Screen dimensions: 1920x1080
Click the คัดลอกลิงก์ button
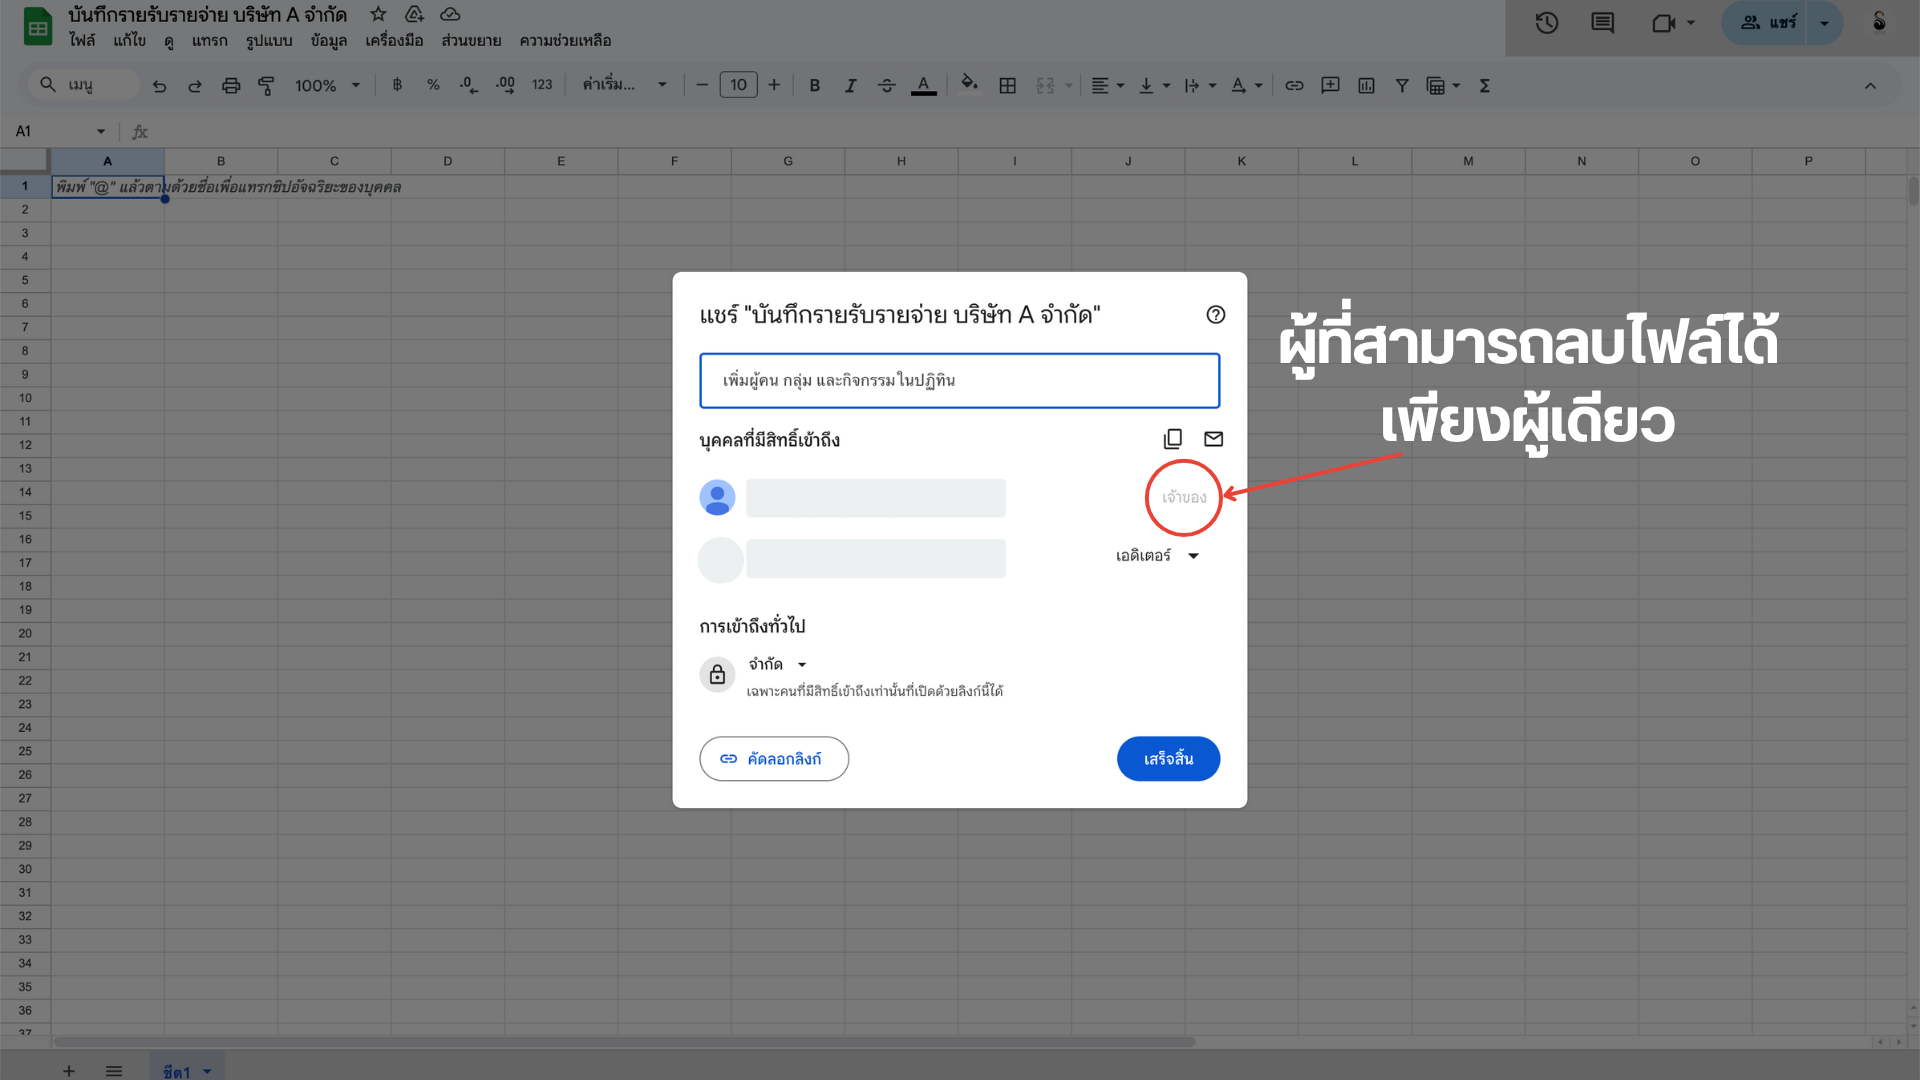tap(774, 759)
